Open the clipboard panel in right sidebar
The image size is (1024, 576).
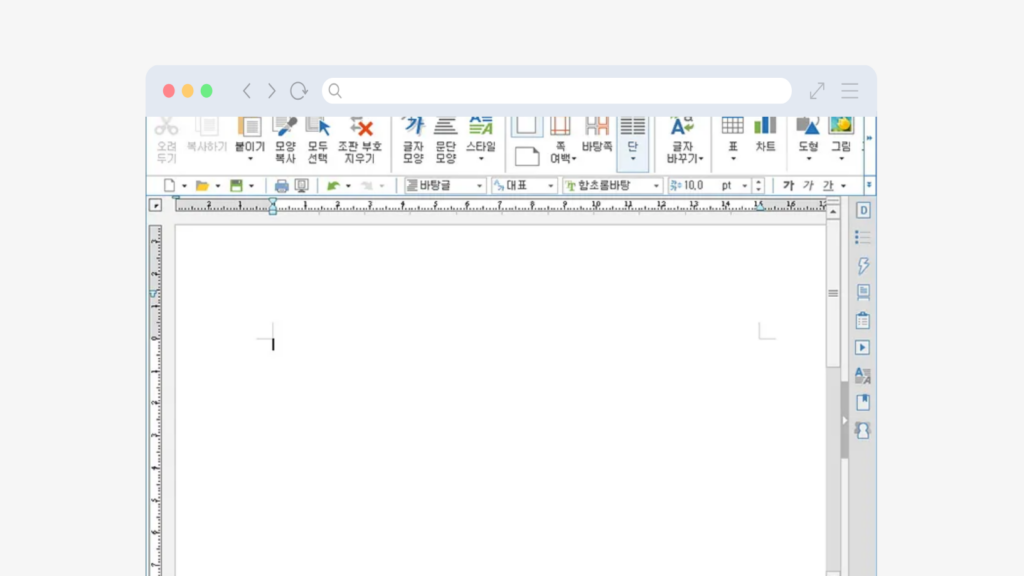(x=863, y=321)
